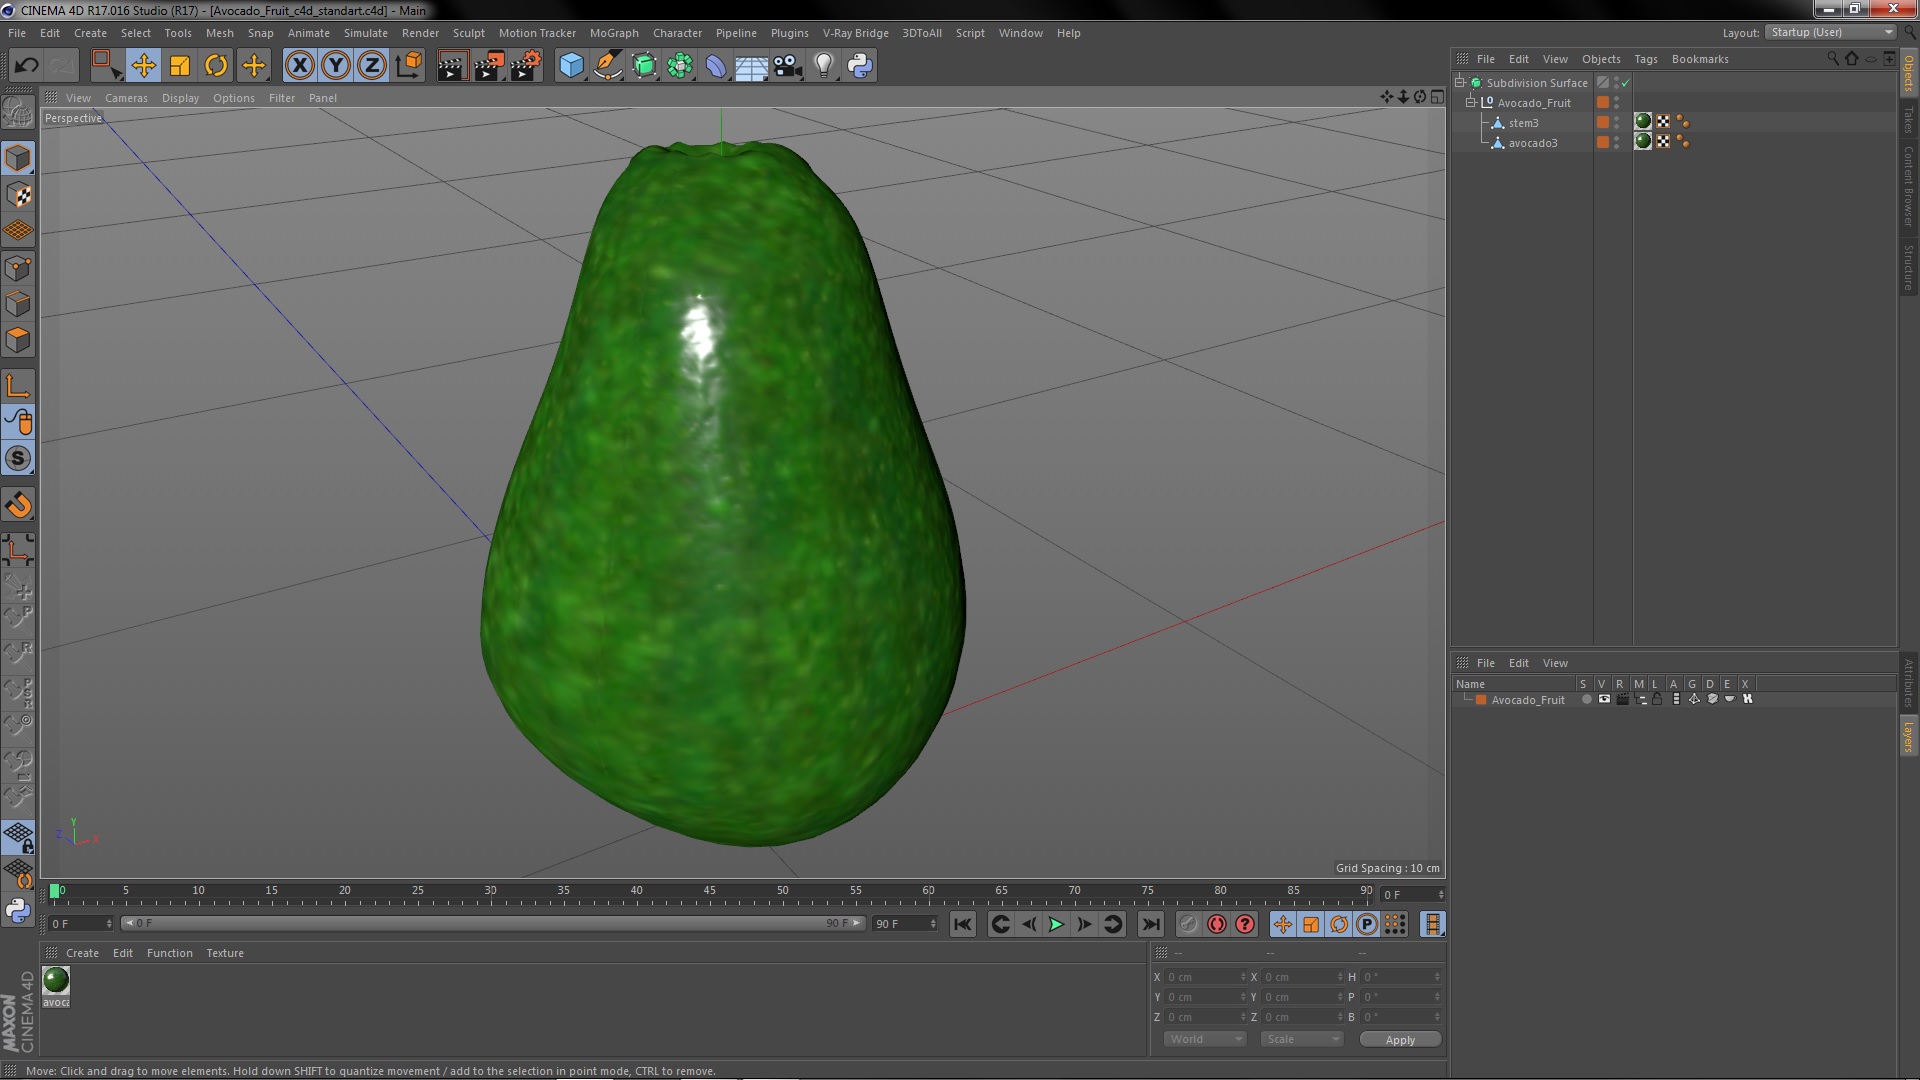The width and height of the screenshot is (1920, 1080).
Task: Switch to Texture mode icon
Action: click(x=18, y=195)
